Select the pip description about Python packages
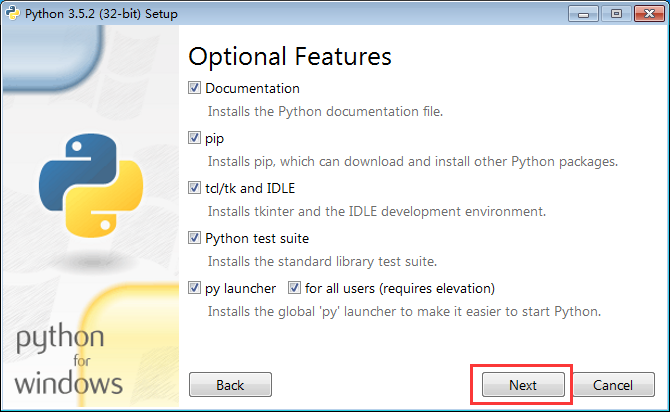The image size is (670, 412). [x=413, y=162]
